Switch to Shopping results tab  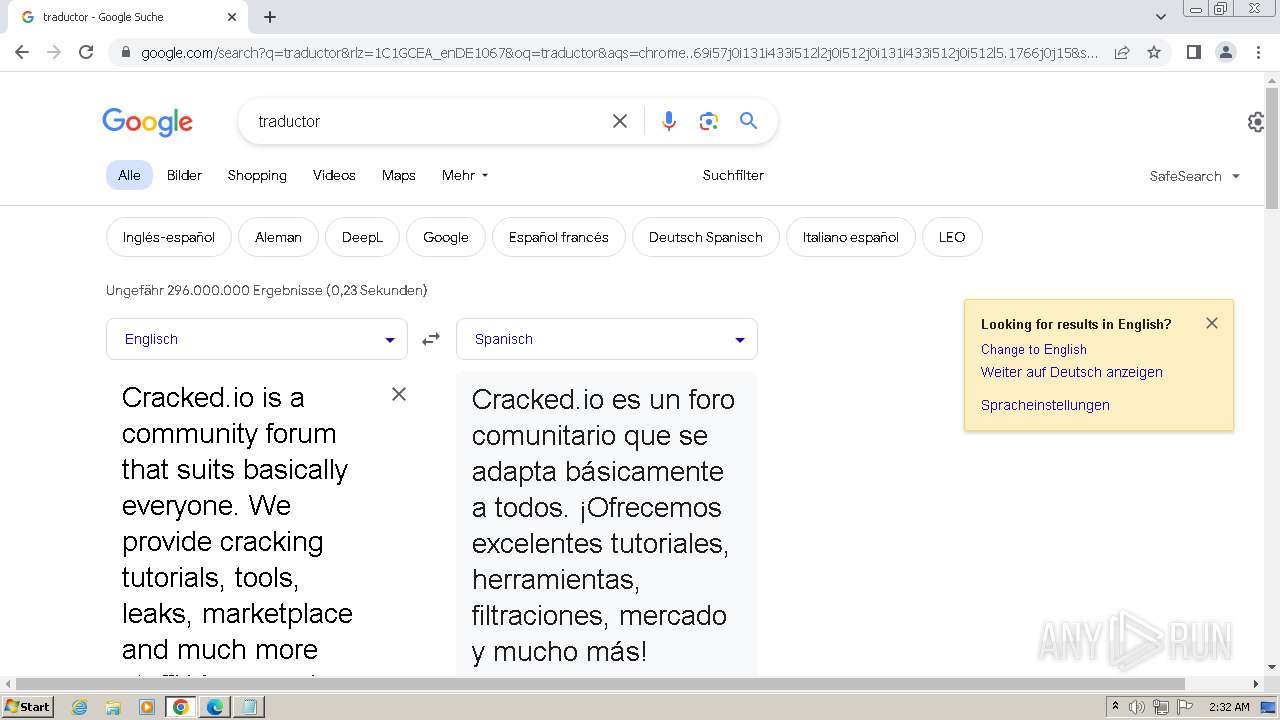(257, 175)
